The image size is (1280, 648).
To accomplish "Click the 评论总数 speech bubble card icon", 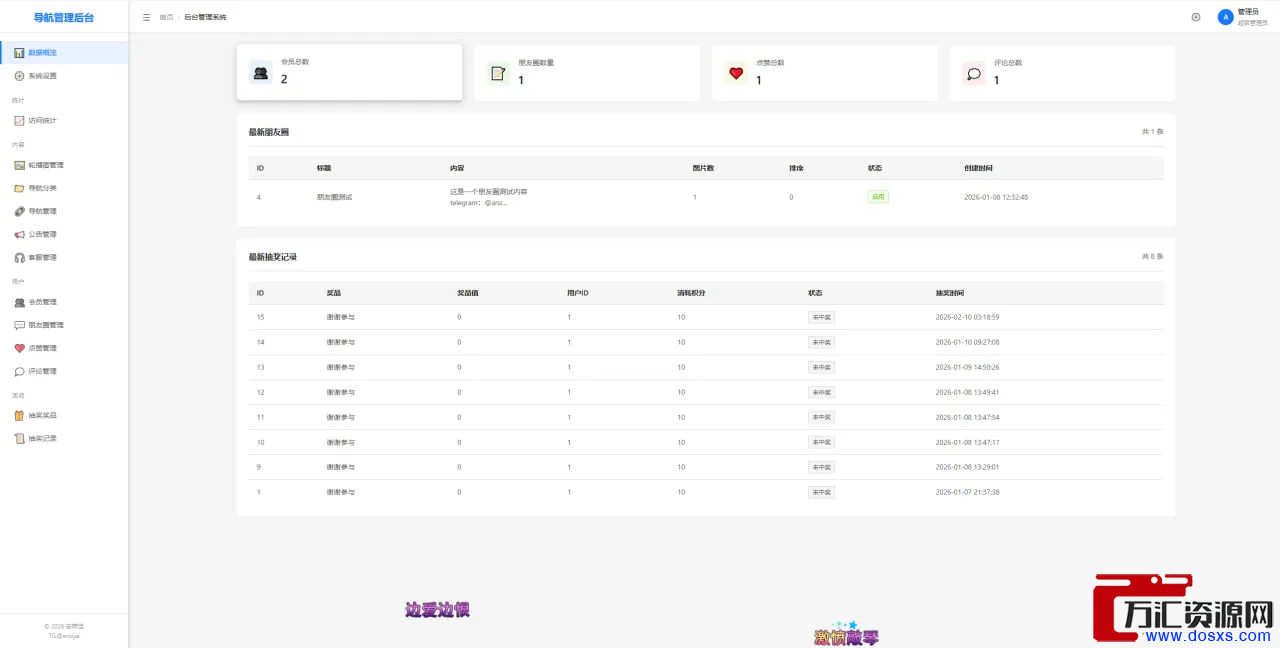I will click(x=973, y=73).
